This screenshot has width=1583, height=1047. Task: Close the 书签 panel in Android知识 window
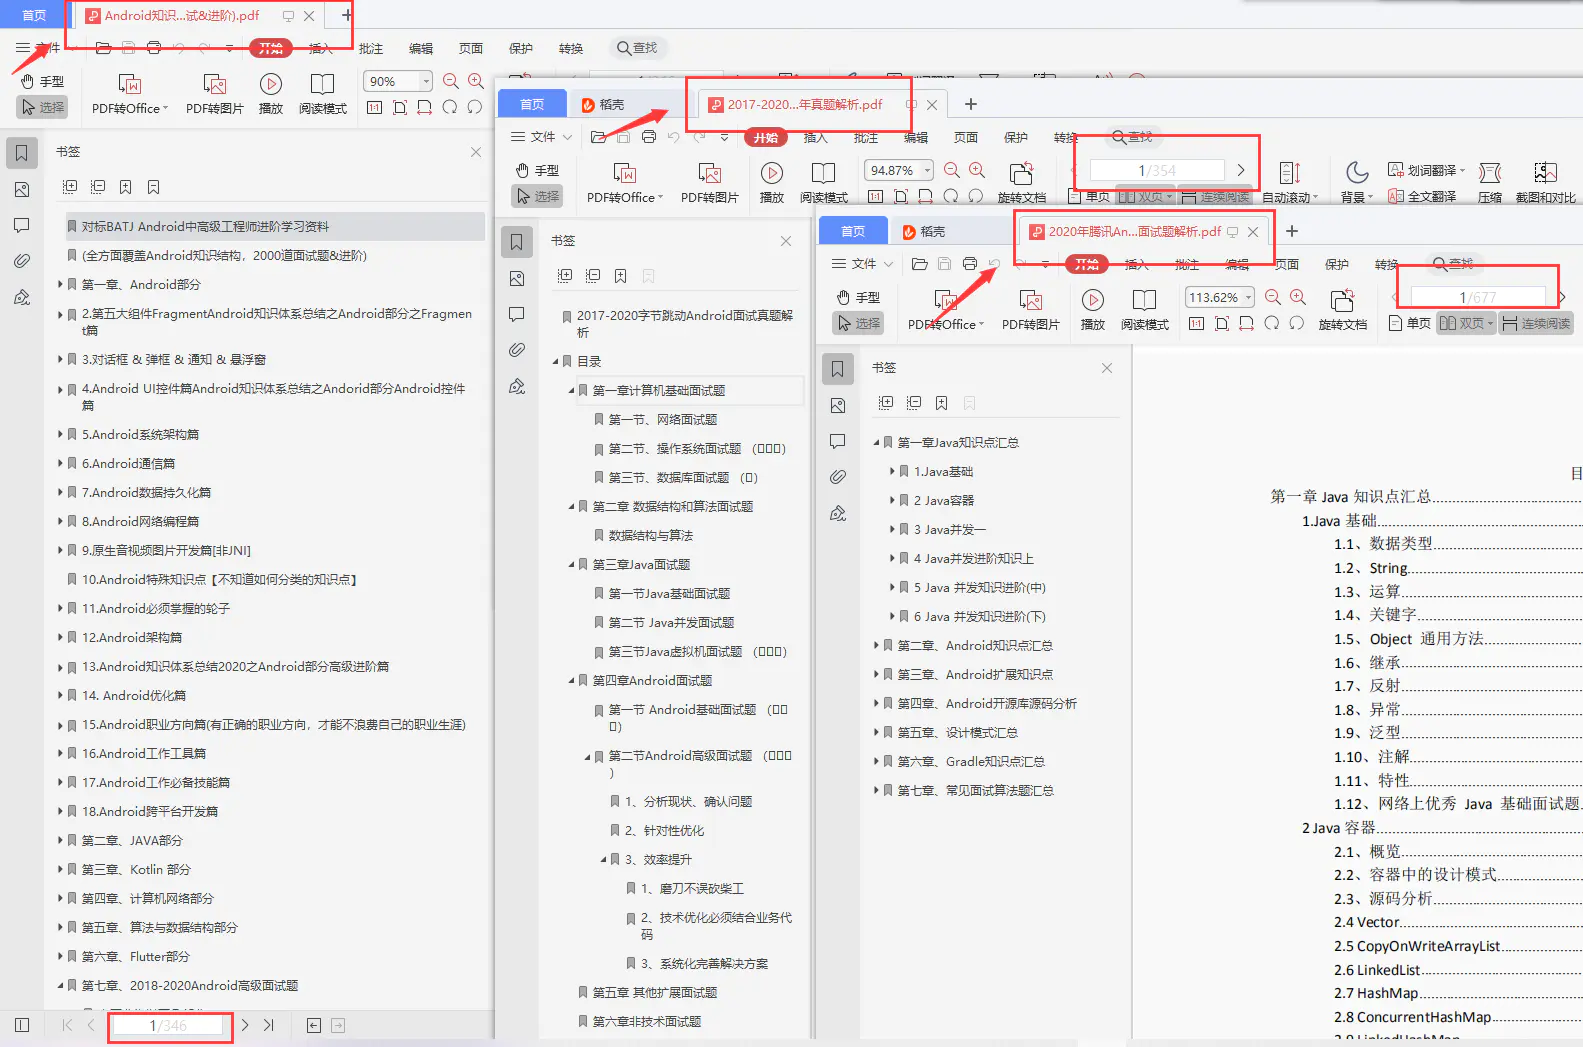coord(476,152)
